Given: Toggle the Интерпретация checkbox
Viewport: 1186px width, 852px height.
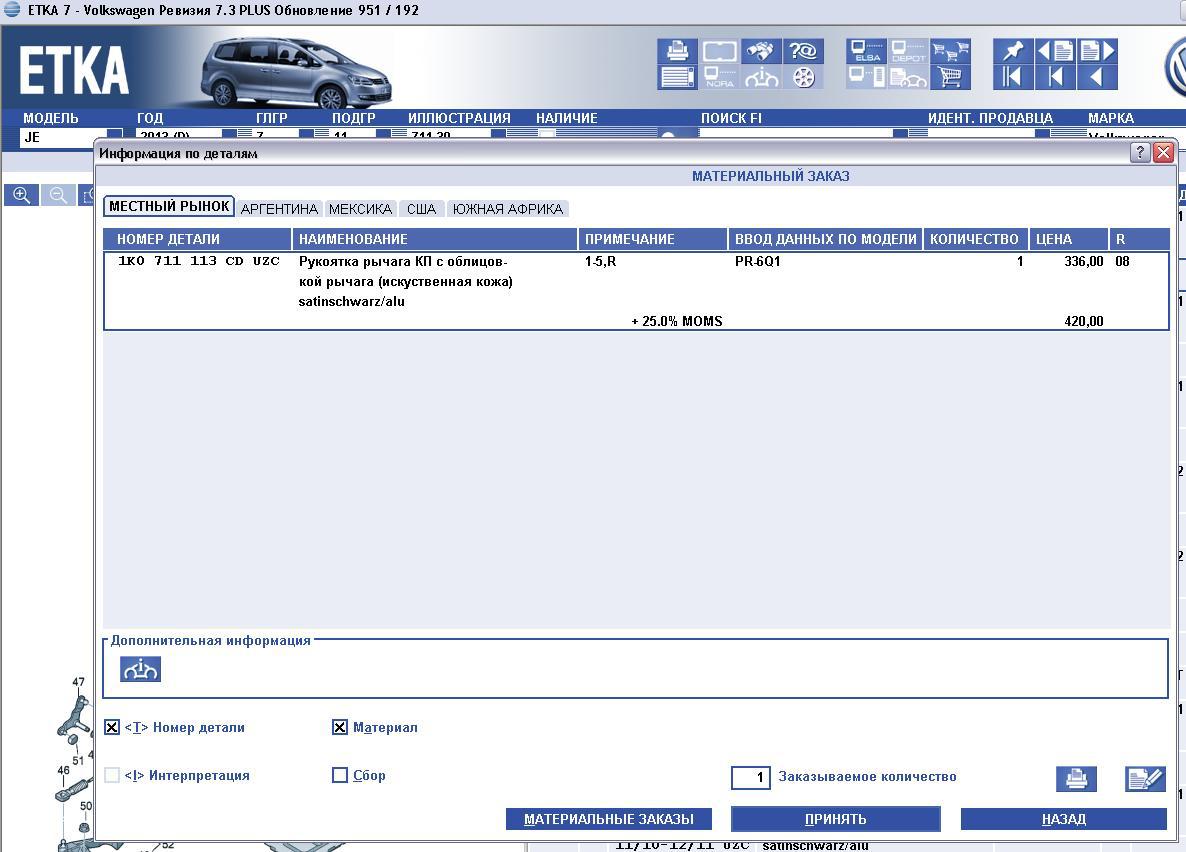Looking at the screenshot, I should click(112, 775).
